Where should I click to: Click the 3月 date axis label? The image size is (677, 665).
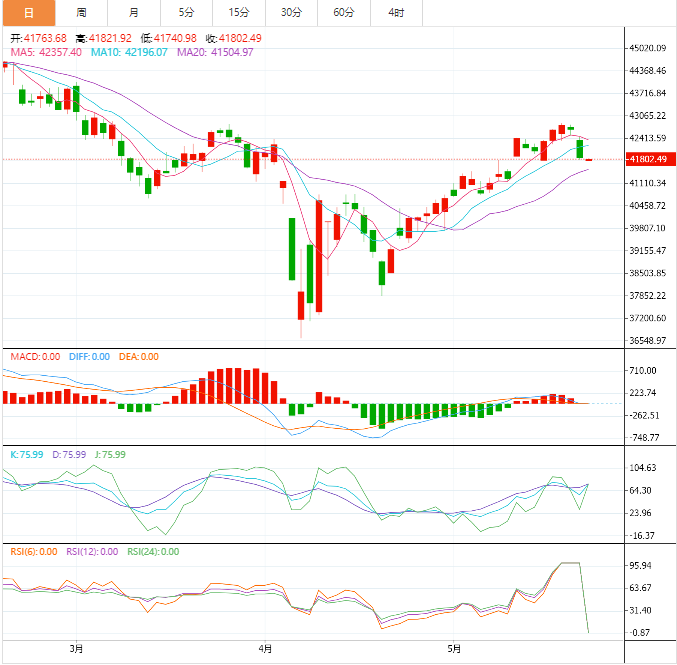coord(76,649)
